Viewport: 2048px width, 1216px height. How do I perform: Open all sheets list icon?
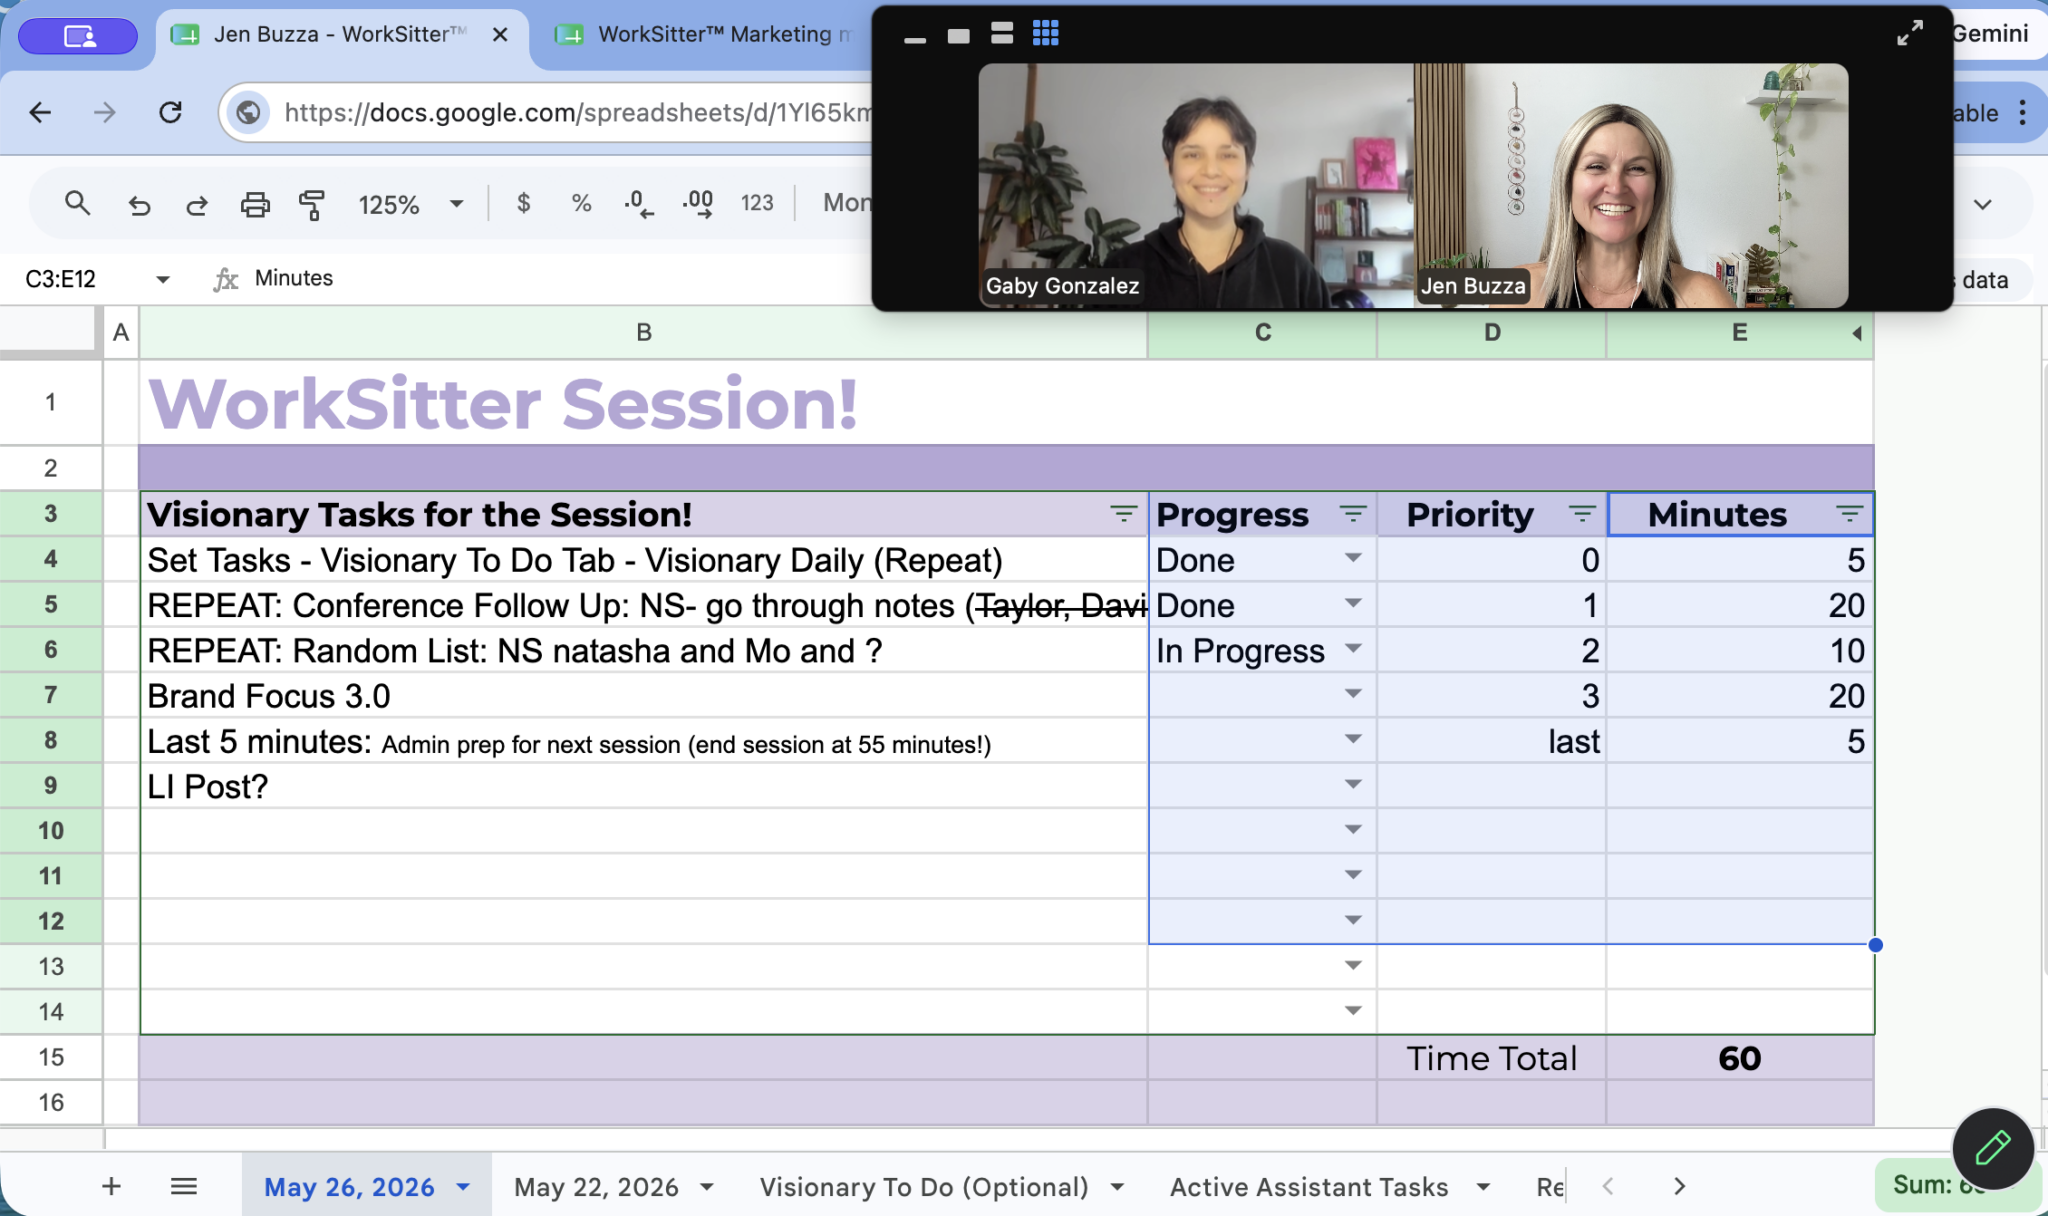point(184,1186)
